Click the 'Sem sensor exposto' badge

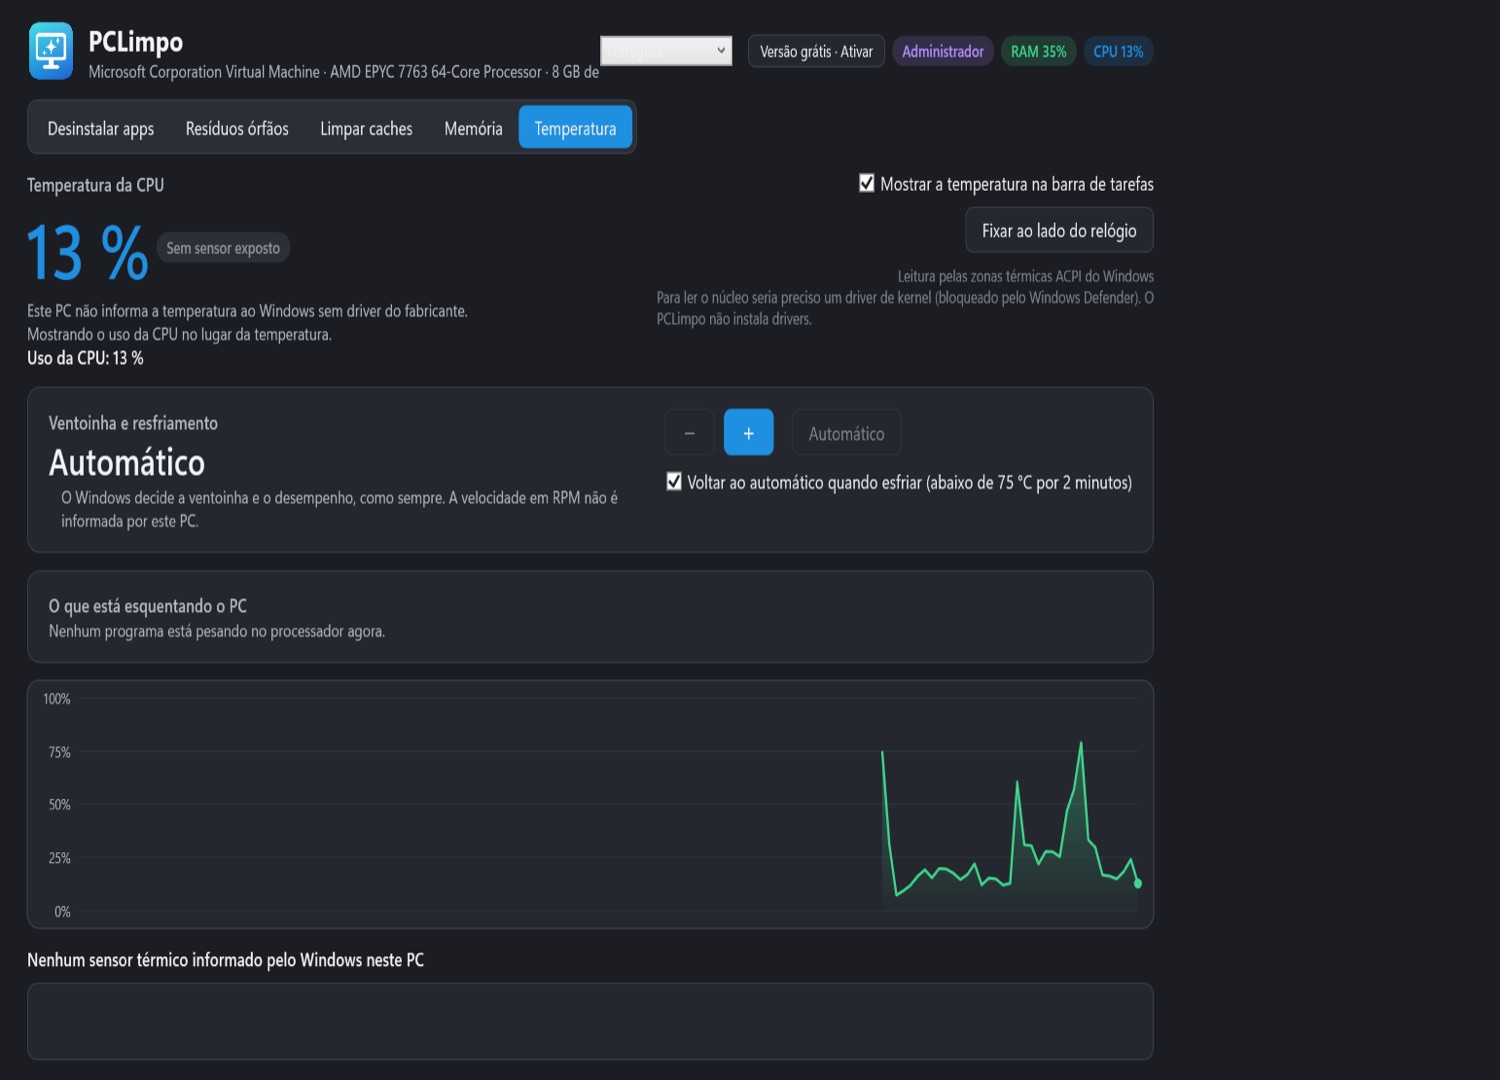(x=223, y=248)
